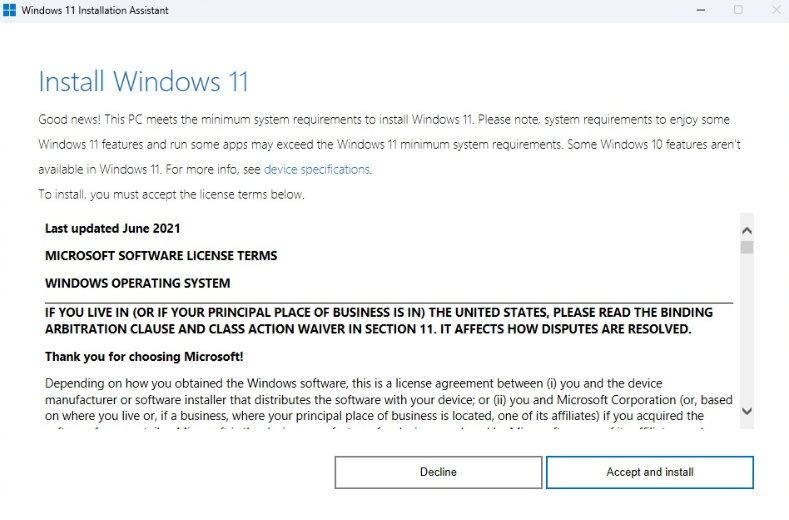
Task: Click 'MICROSOFT SOFTWARE LICENSE TERMS' heading
Action: tap(161, 256)
